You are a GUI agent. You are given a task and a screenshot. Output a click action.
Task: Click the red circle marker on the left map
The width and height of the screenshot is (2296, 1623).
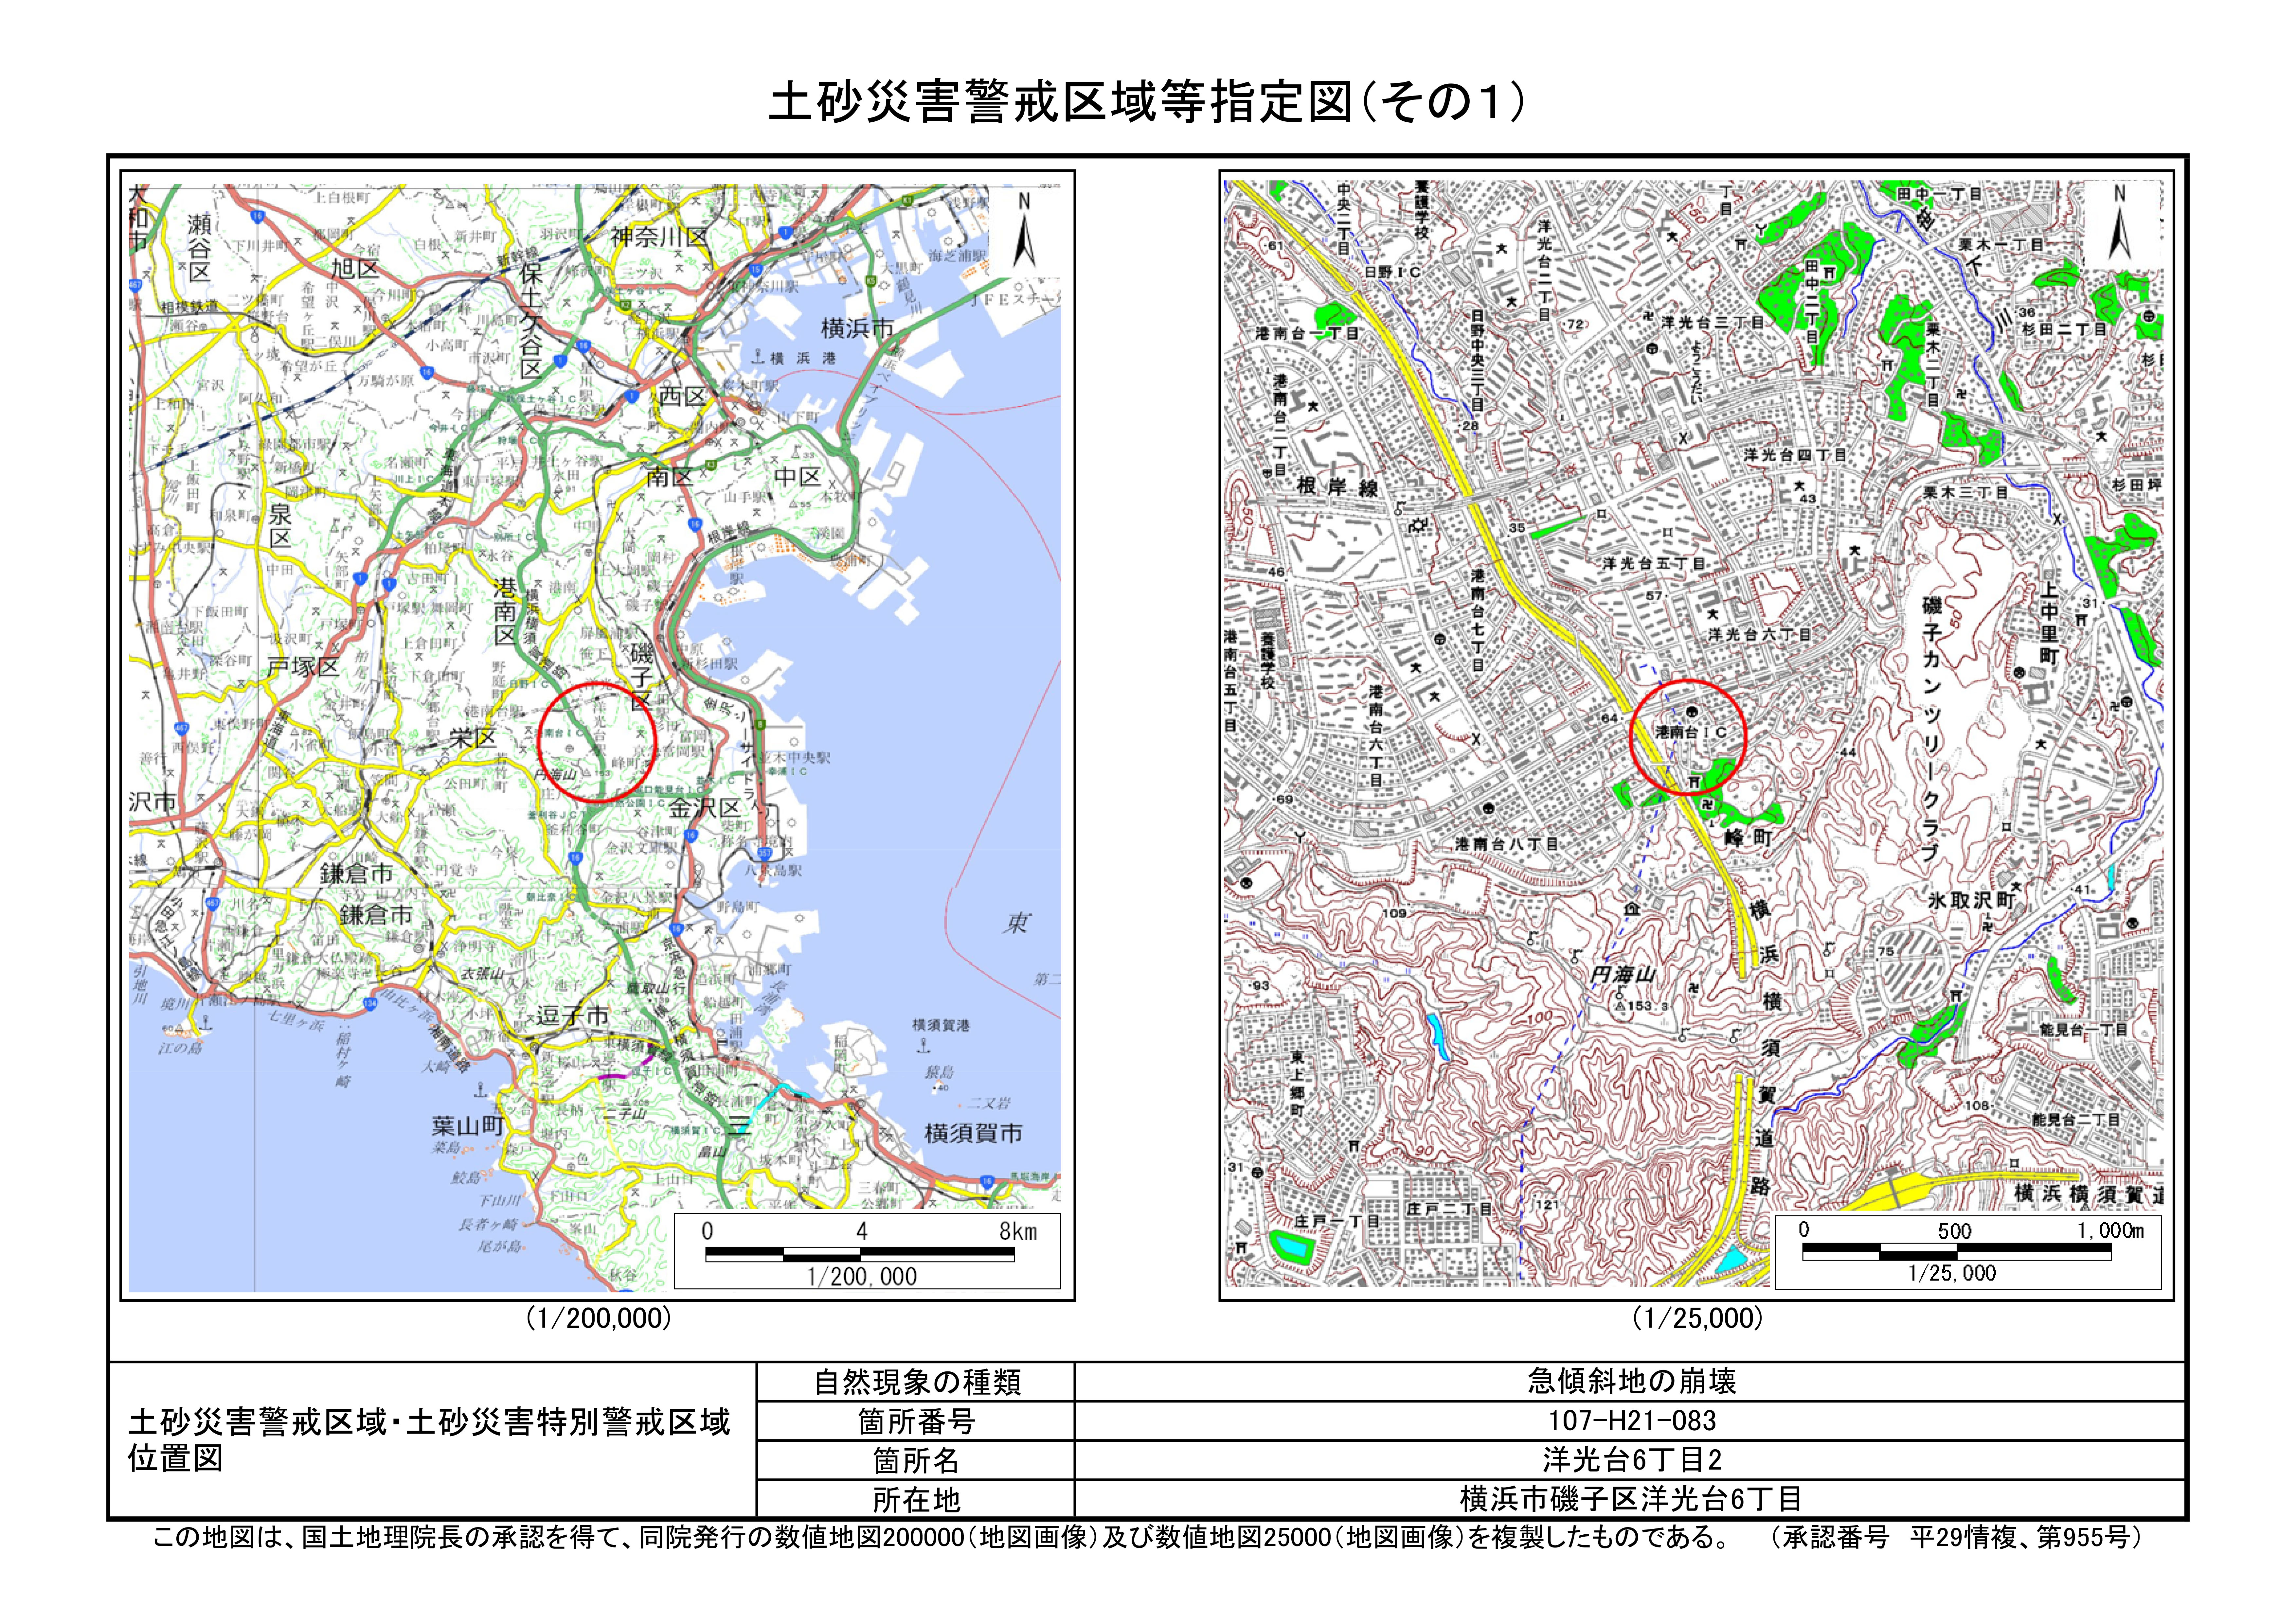597,742
